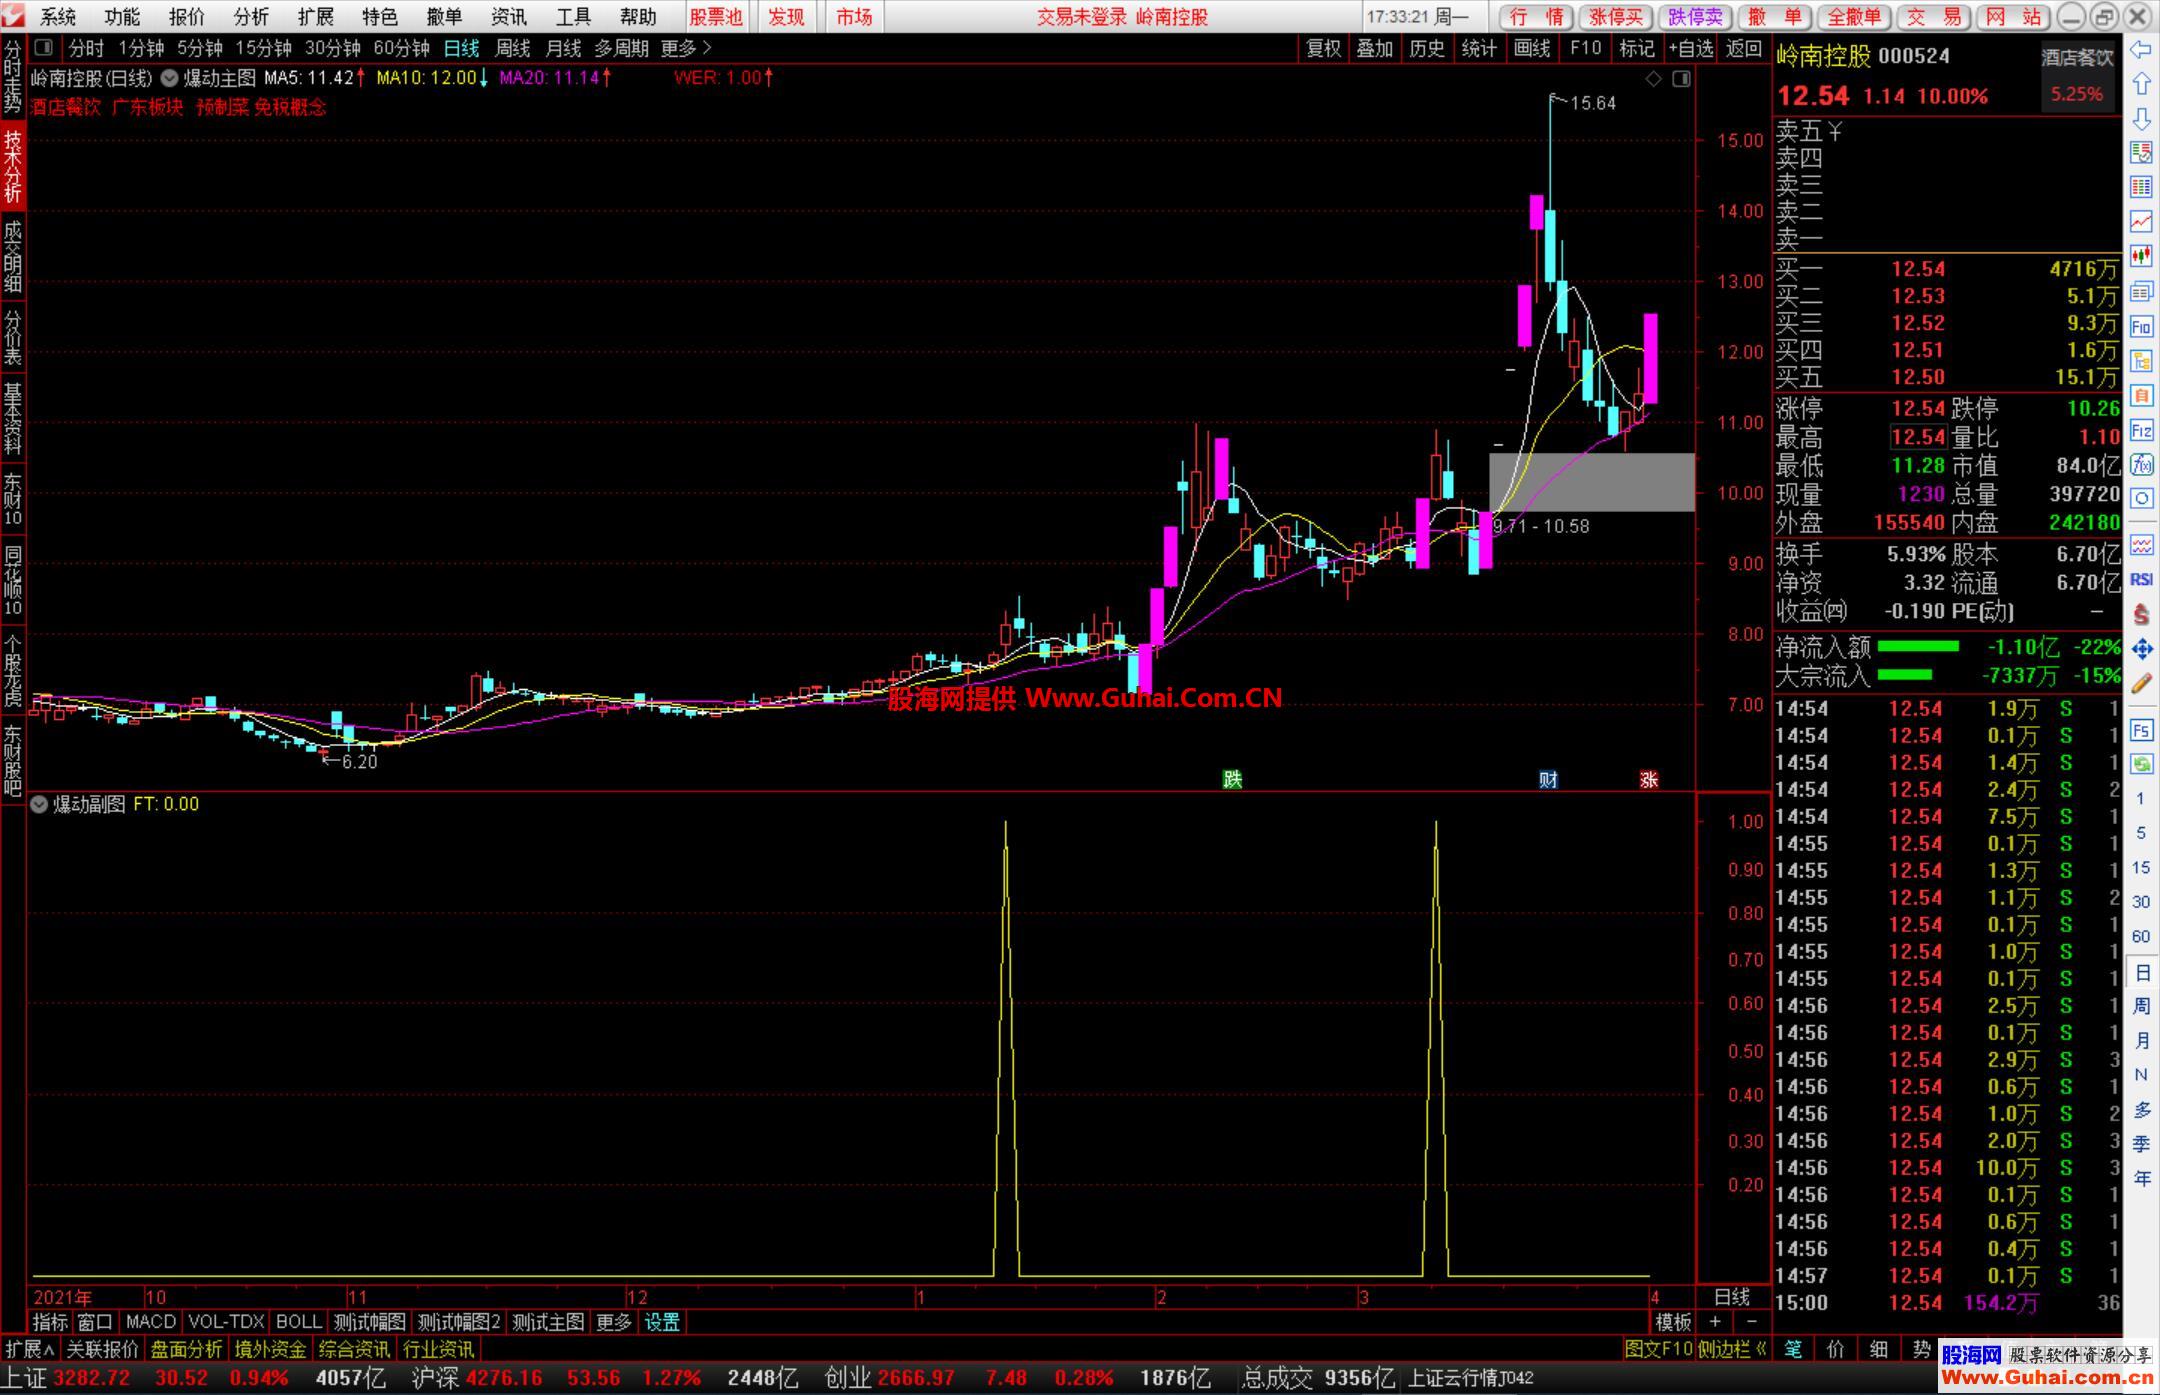Viewport: 2160px width, 1395px height.
Task: Open the 工具 menu
Action: pyautogui.click(x=573, y=17)
